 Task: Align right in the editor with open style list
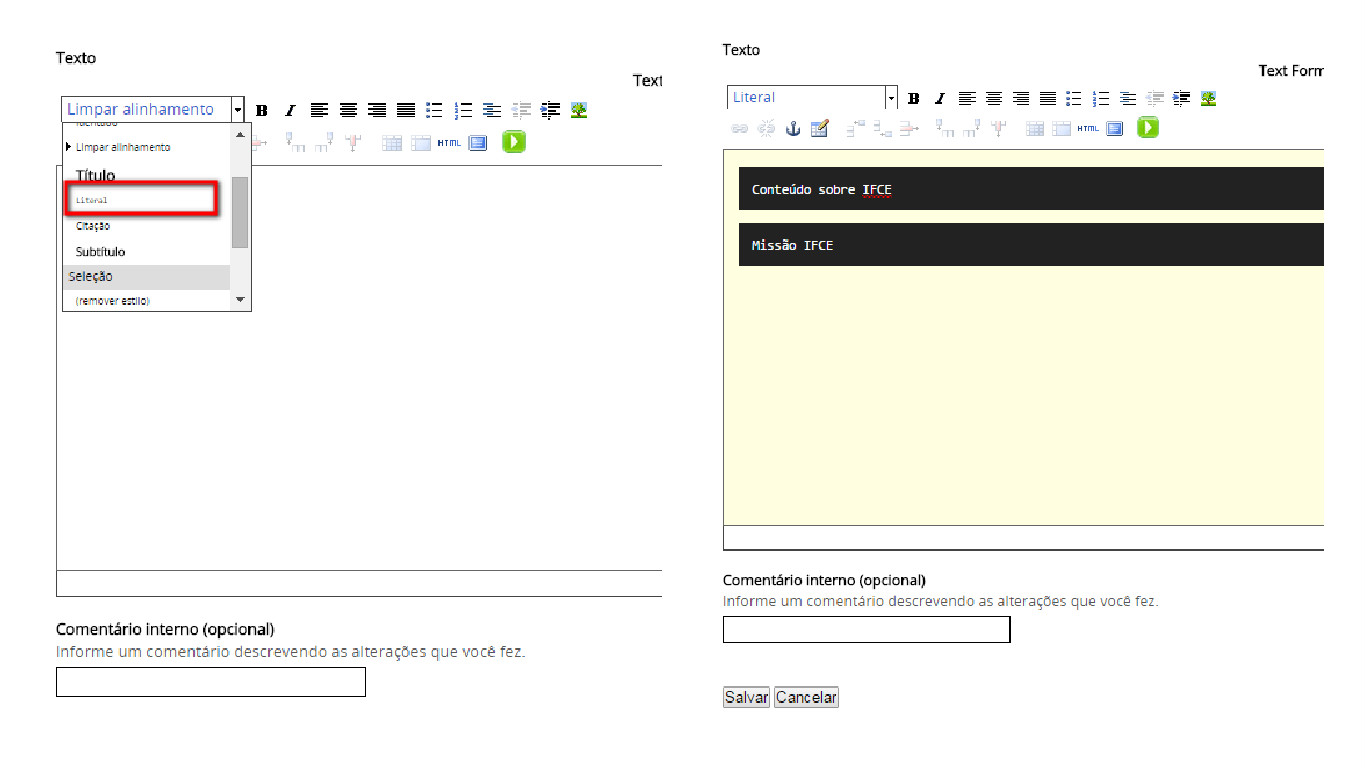(x=377, y=110)
